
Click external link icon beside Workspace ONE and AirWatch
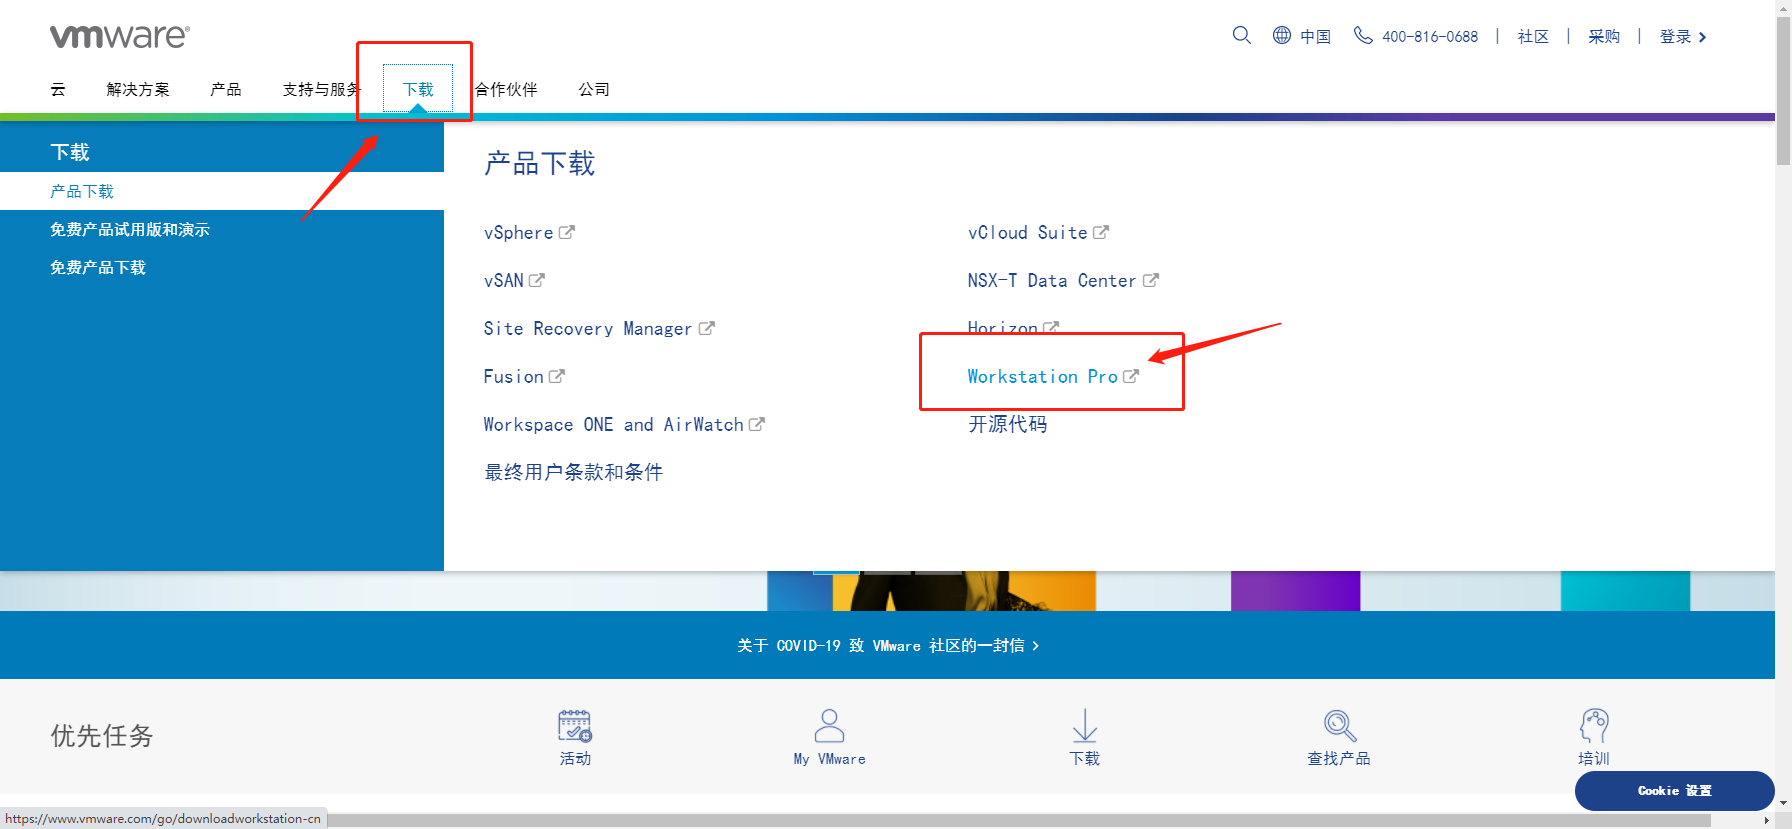pyautogui.click(x=757, y=424)
